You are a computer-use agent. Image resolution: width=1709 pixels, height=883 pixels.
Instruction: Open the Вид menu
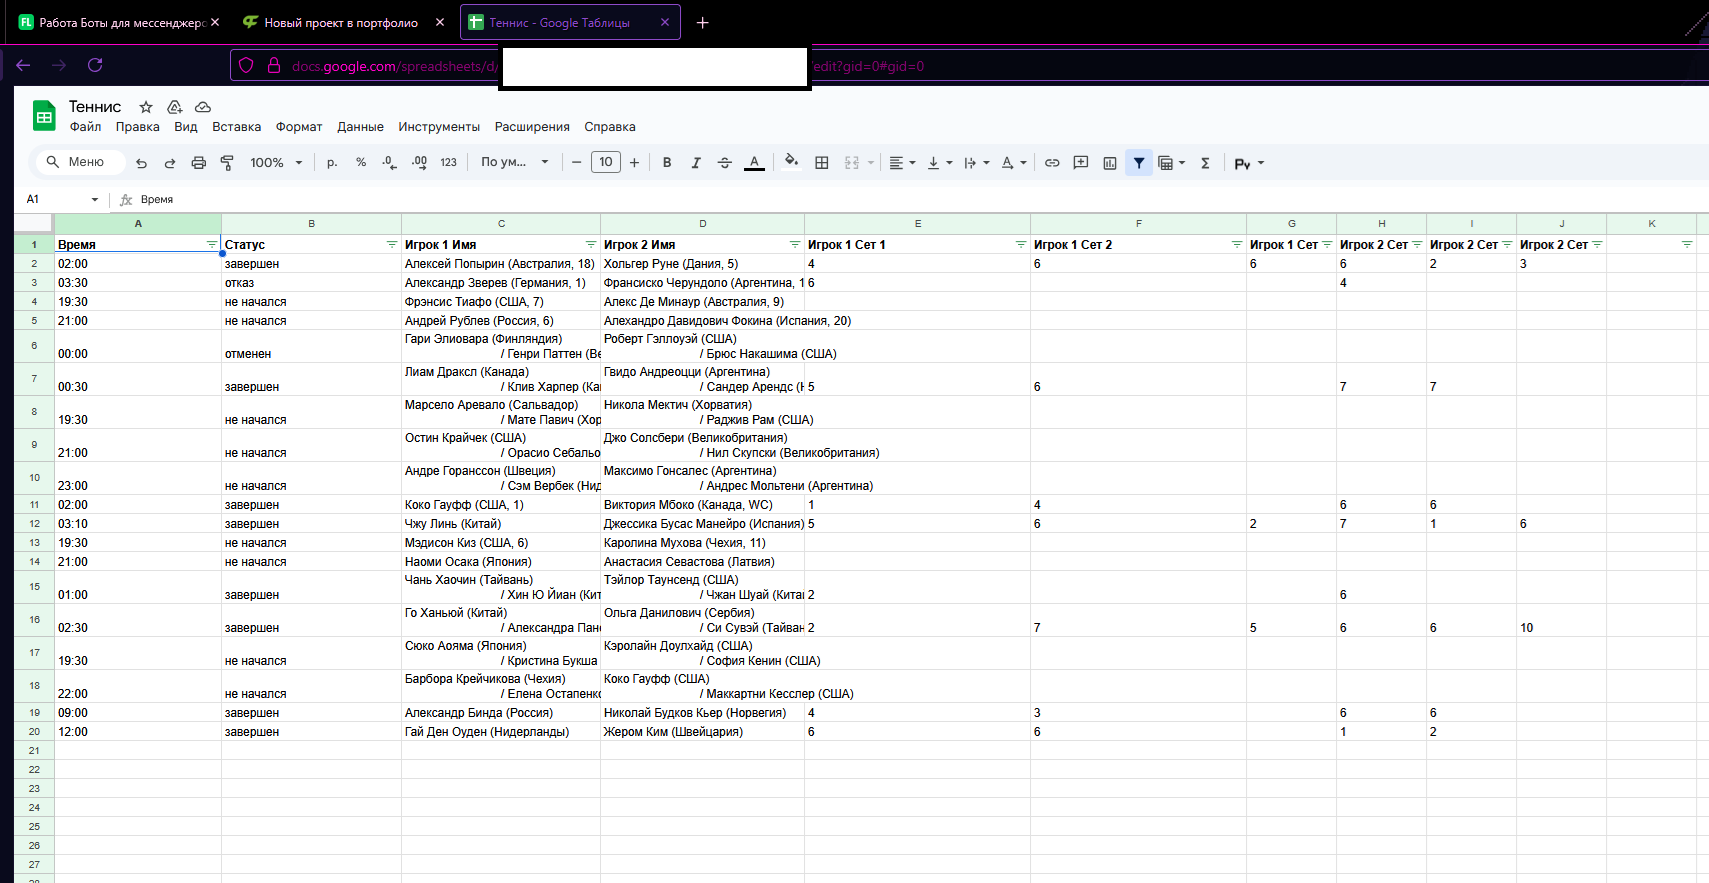pos(186,127)
